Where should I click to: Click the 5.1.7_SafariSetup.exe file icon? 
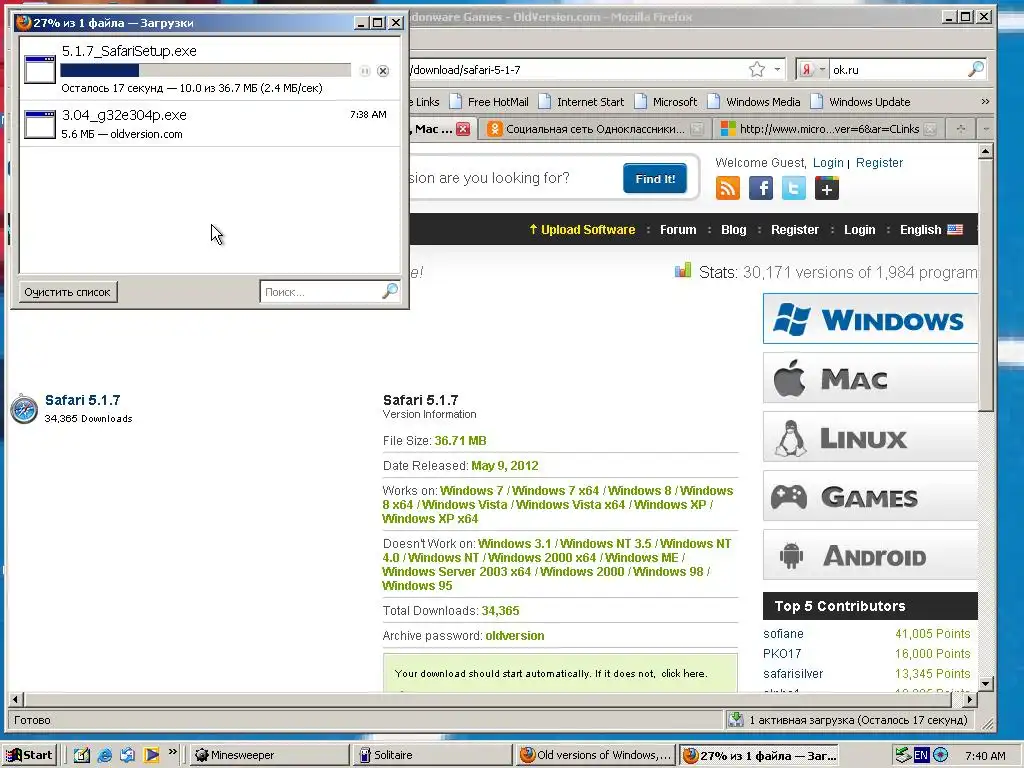pyautogui.click(x=40, y=69)
